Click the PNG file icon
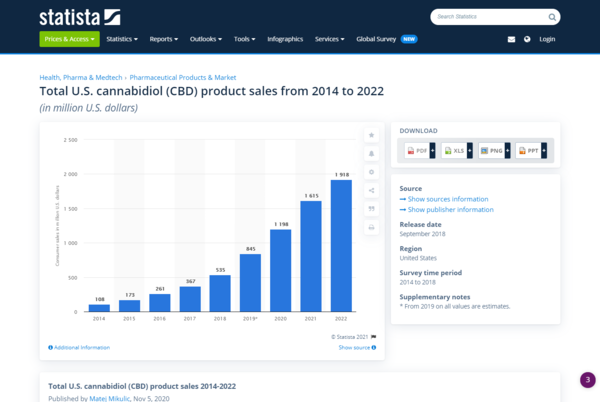Image resolution: width=600 pixels, height=402 pixels. pyautogui.click(x=484, y=151)
